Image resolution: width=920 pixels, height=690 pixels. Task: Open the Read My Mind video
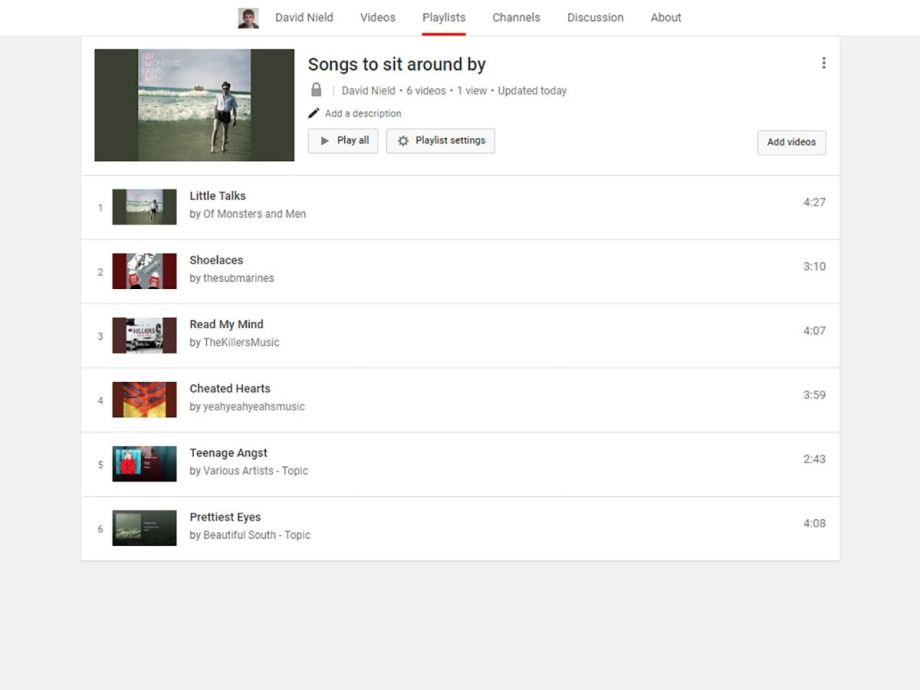pyautogui.click(x=226, y=324)
